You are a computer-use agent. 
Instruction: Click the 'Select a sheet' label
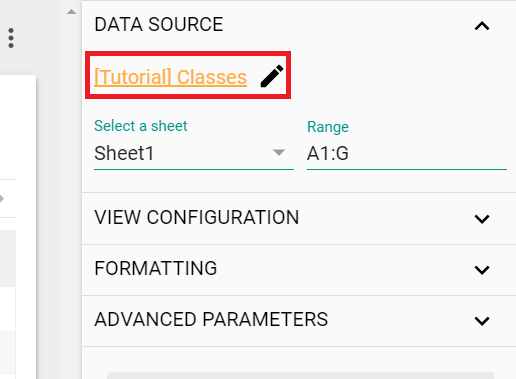(141, 126)
